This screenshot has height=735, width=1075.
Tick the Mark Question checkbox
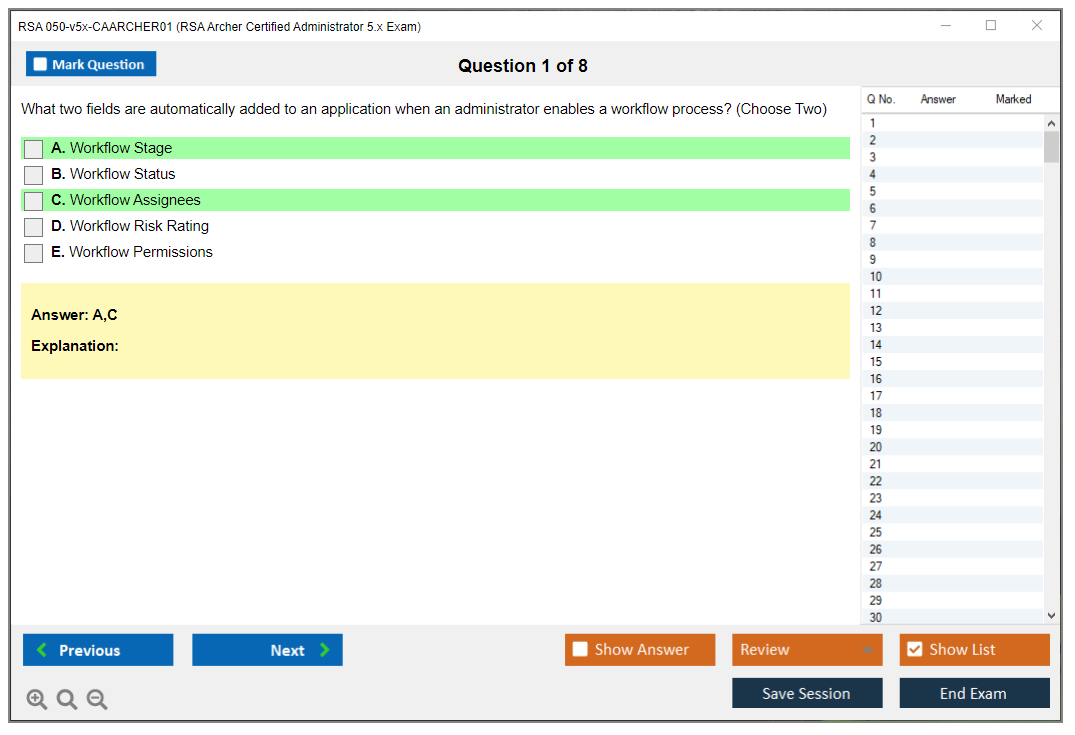(41, 64)
